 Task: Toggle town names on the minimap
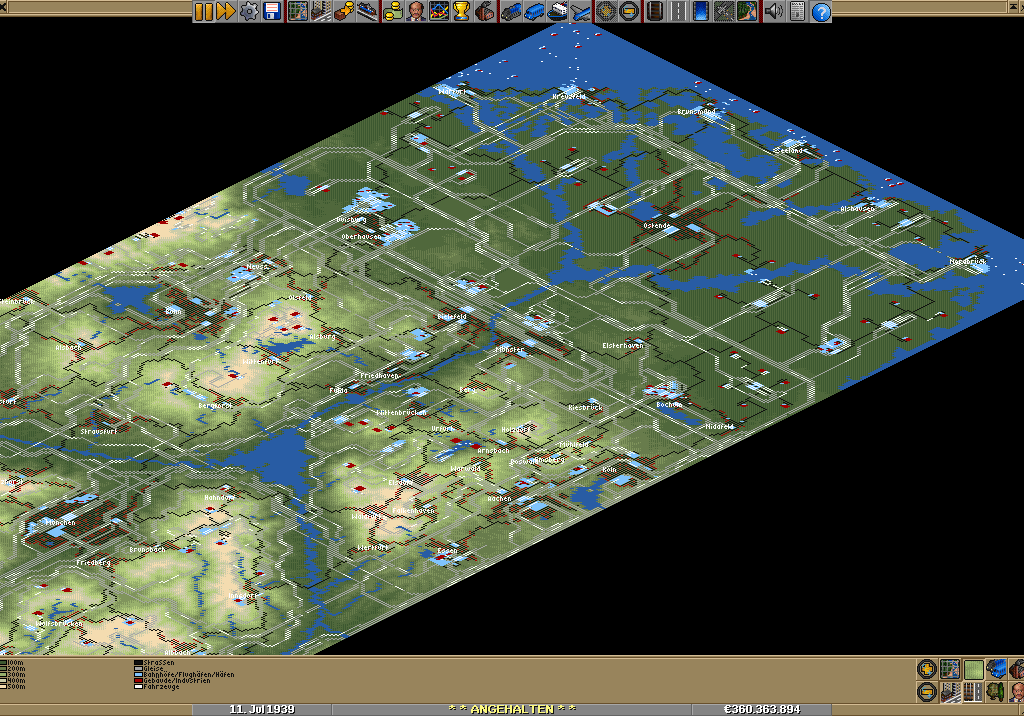pos(950,692)
